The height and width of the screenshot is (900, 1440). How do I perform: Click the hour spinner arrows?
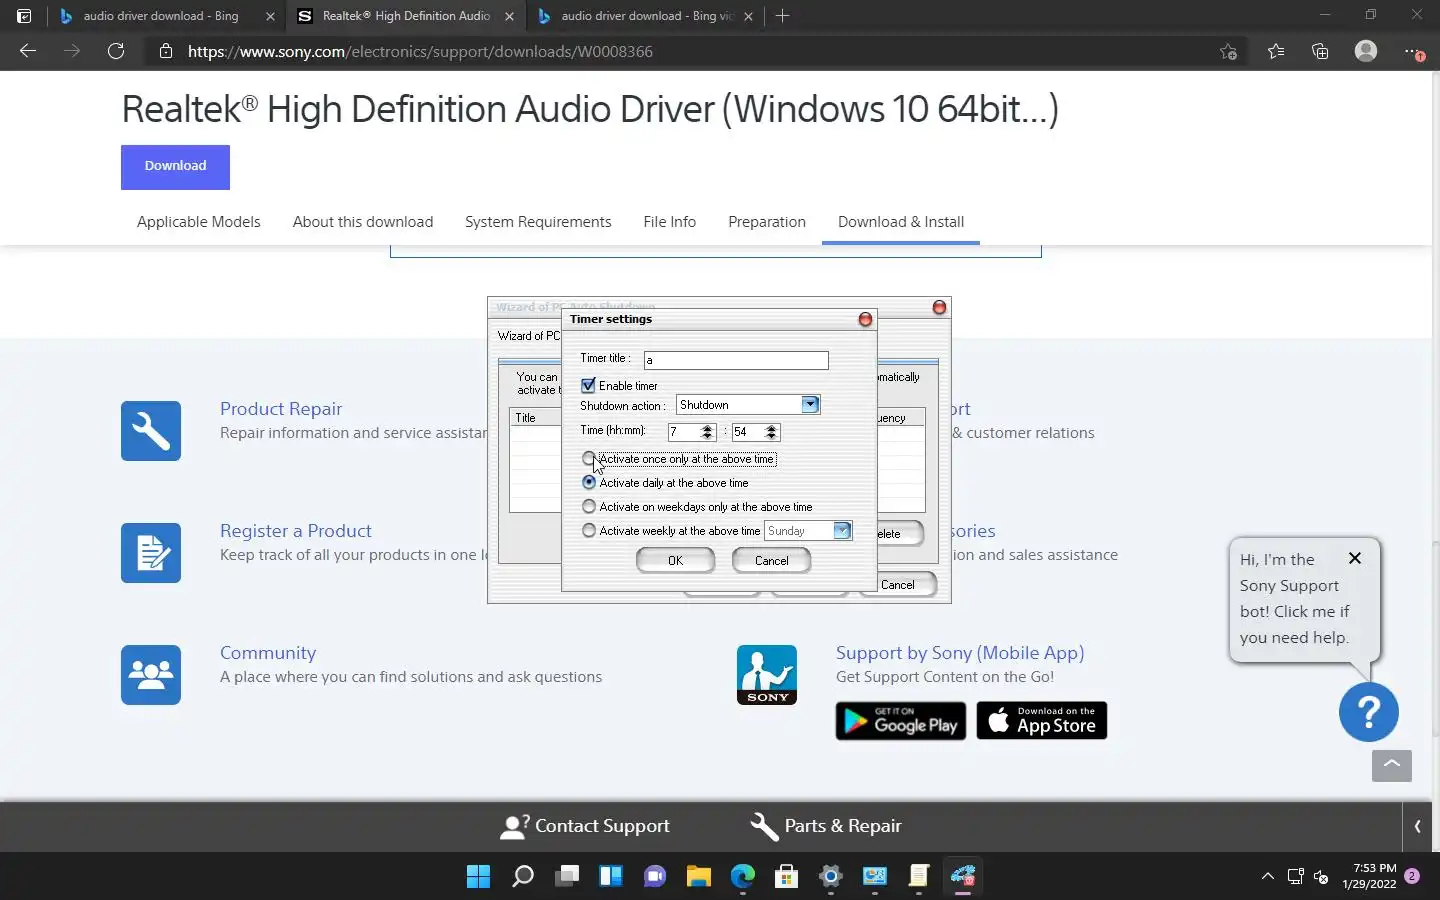point(707,432)
